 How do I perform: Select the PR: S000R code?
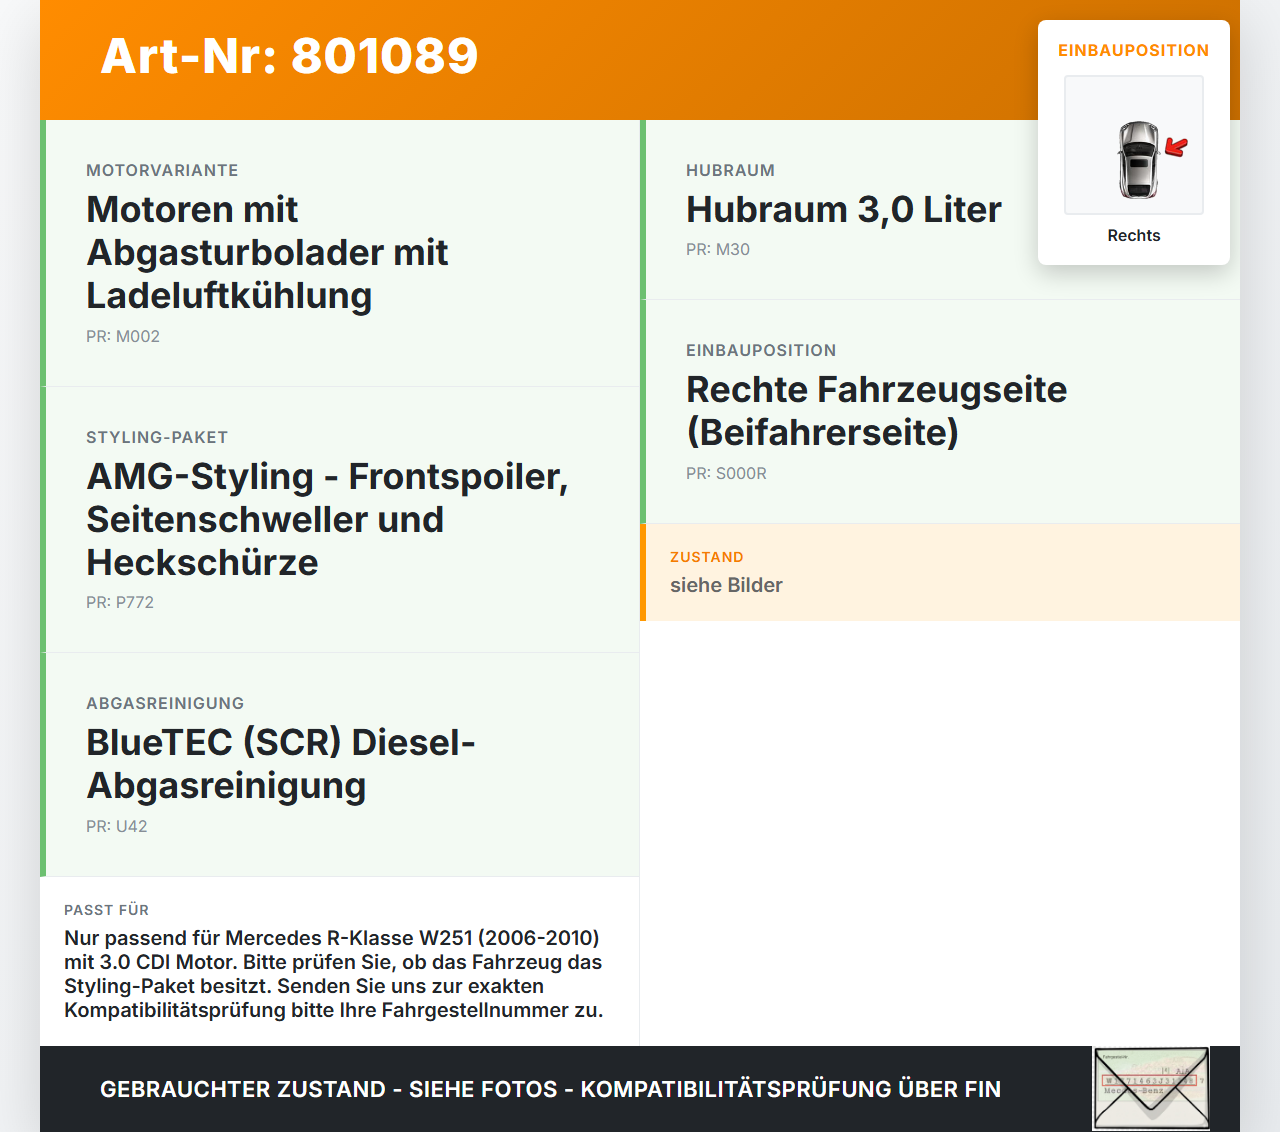coord(726,473)
